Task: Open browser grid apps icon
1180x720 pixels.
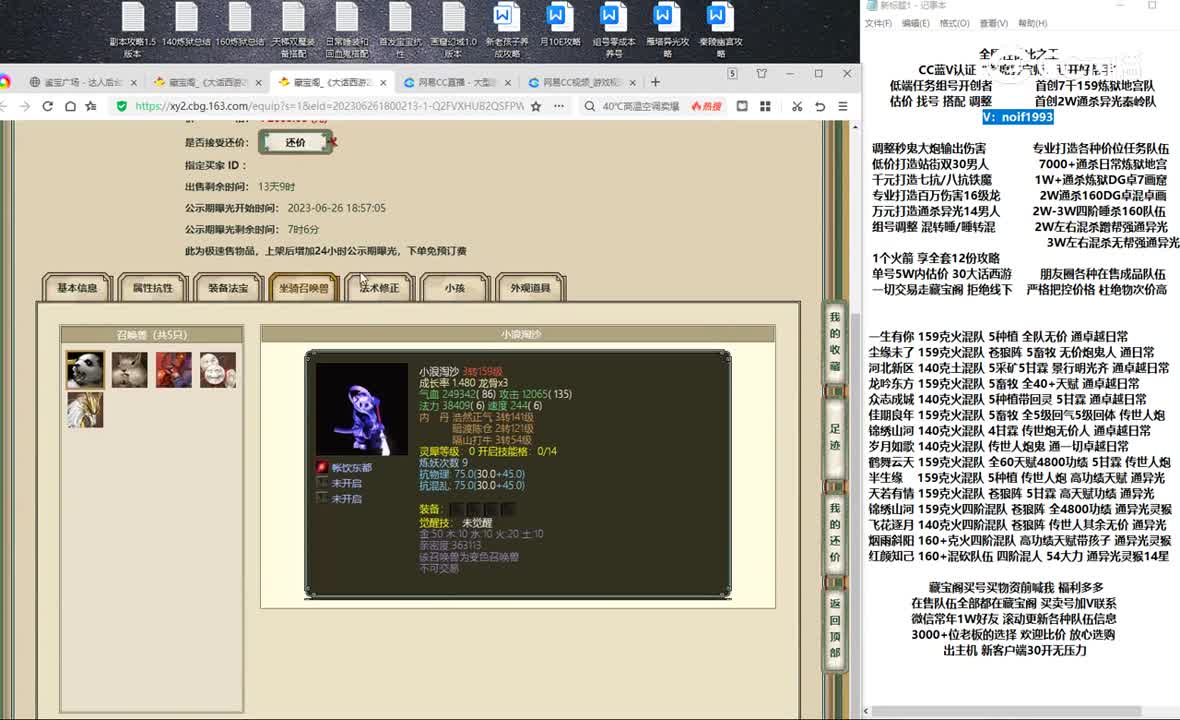Action: [765, 106]
